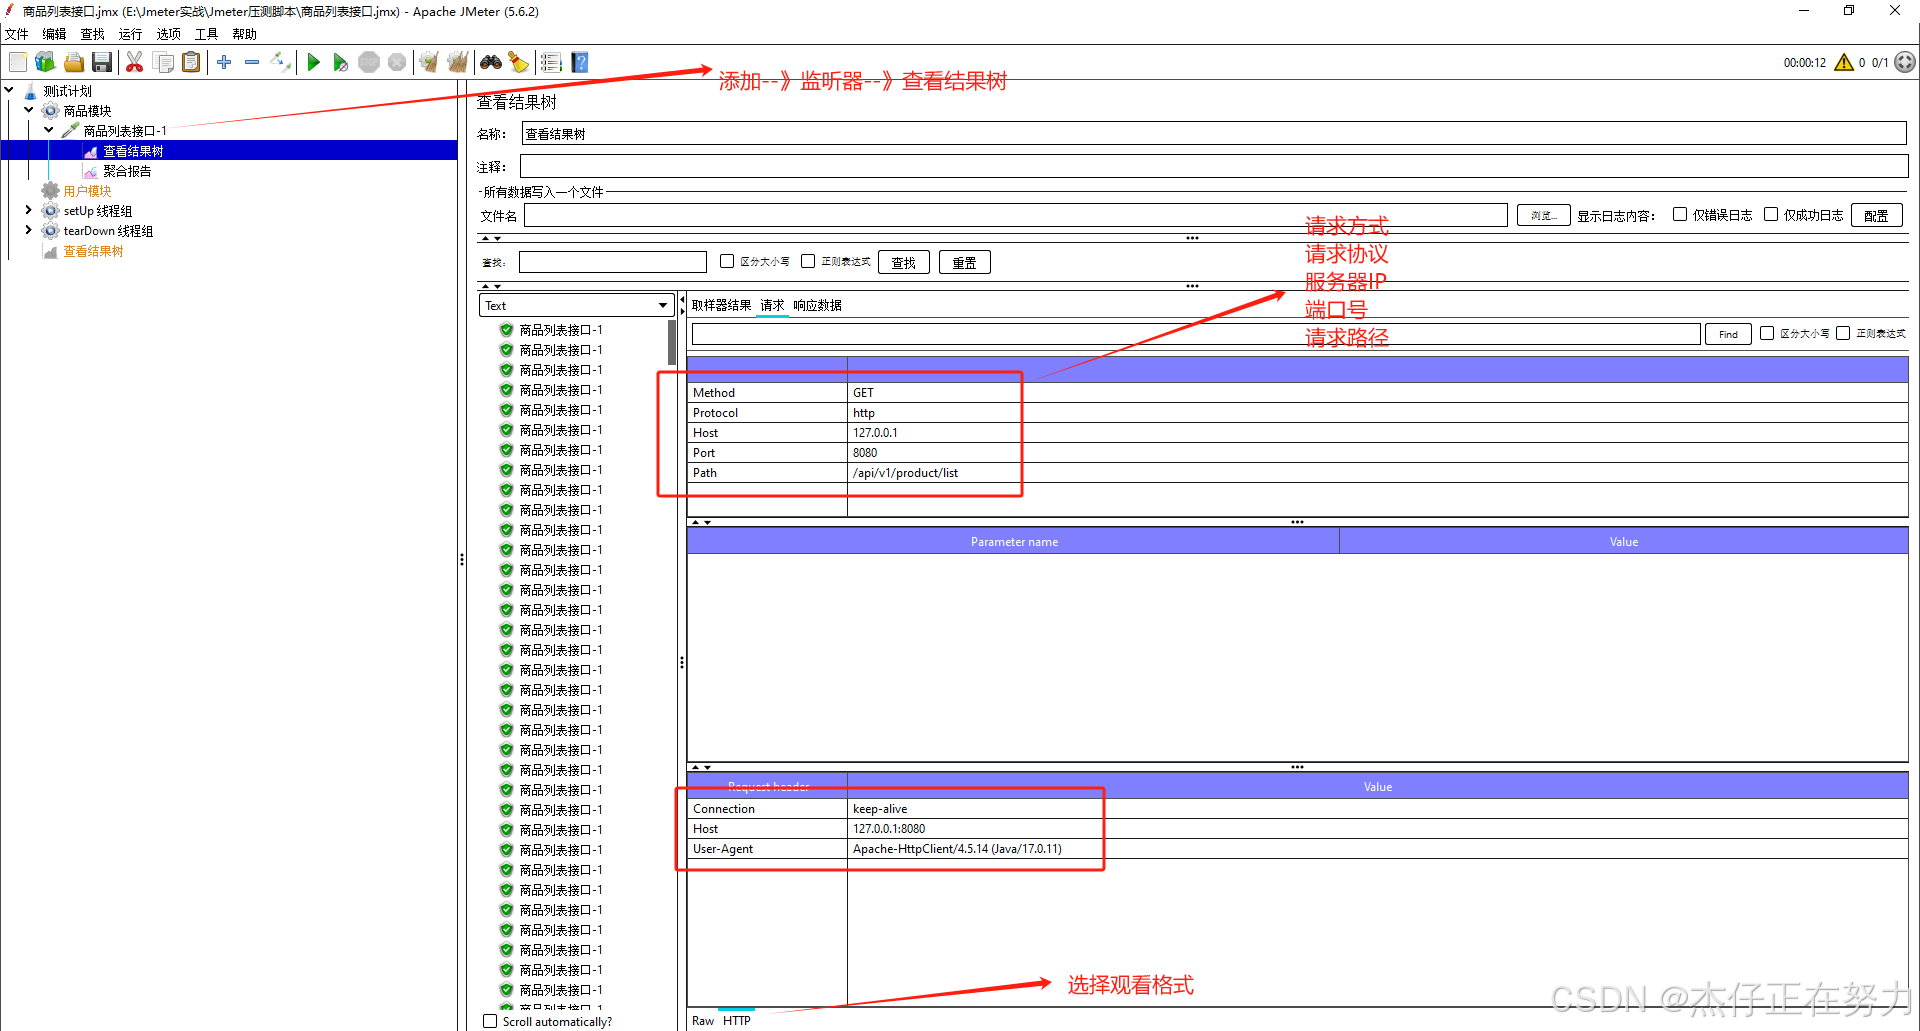Collapse the 测试计划 tree node
The height and width of the screenshot is (1031, 1920).
click(9, 90)
